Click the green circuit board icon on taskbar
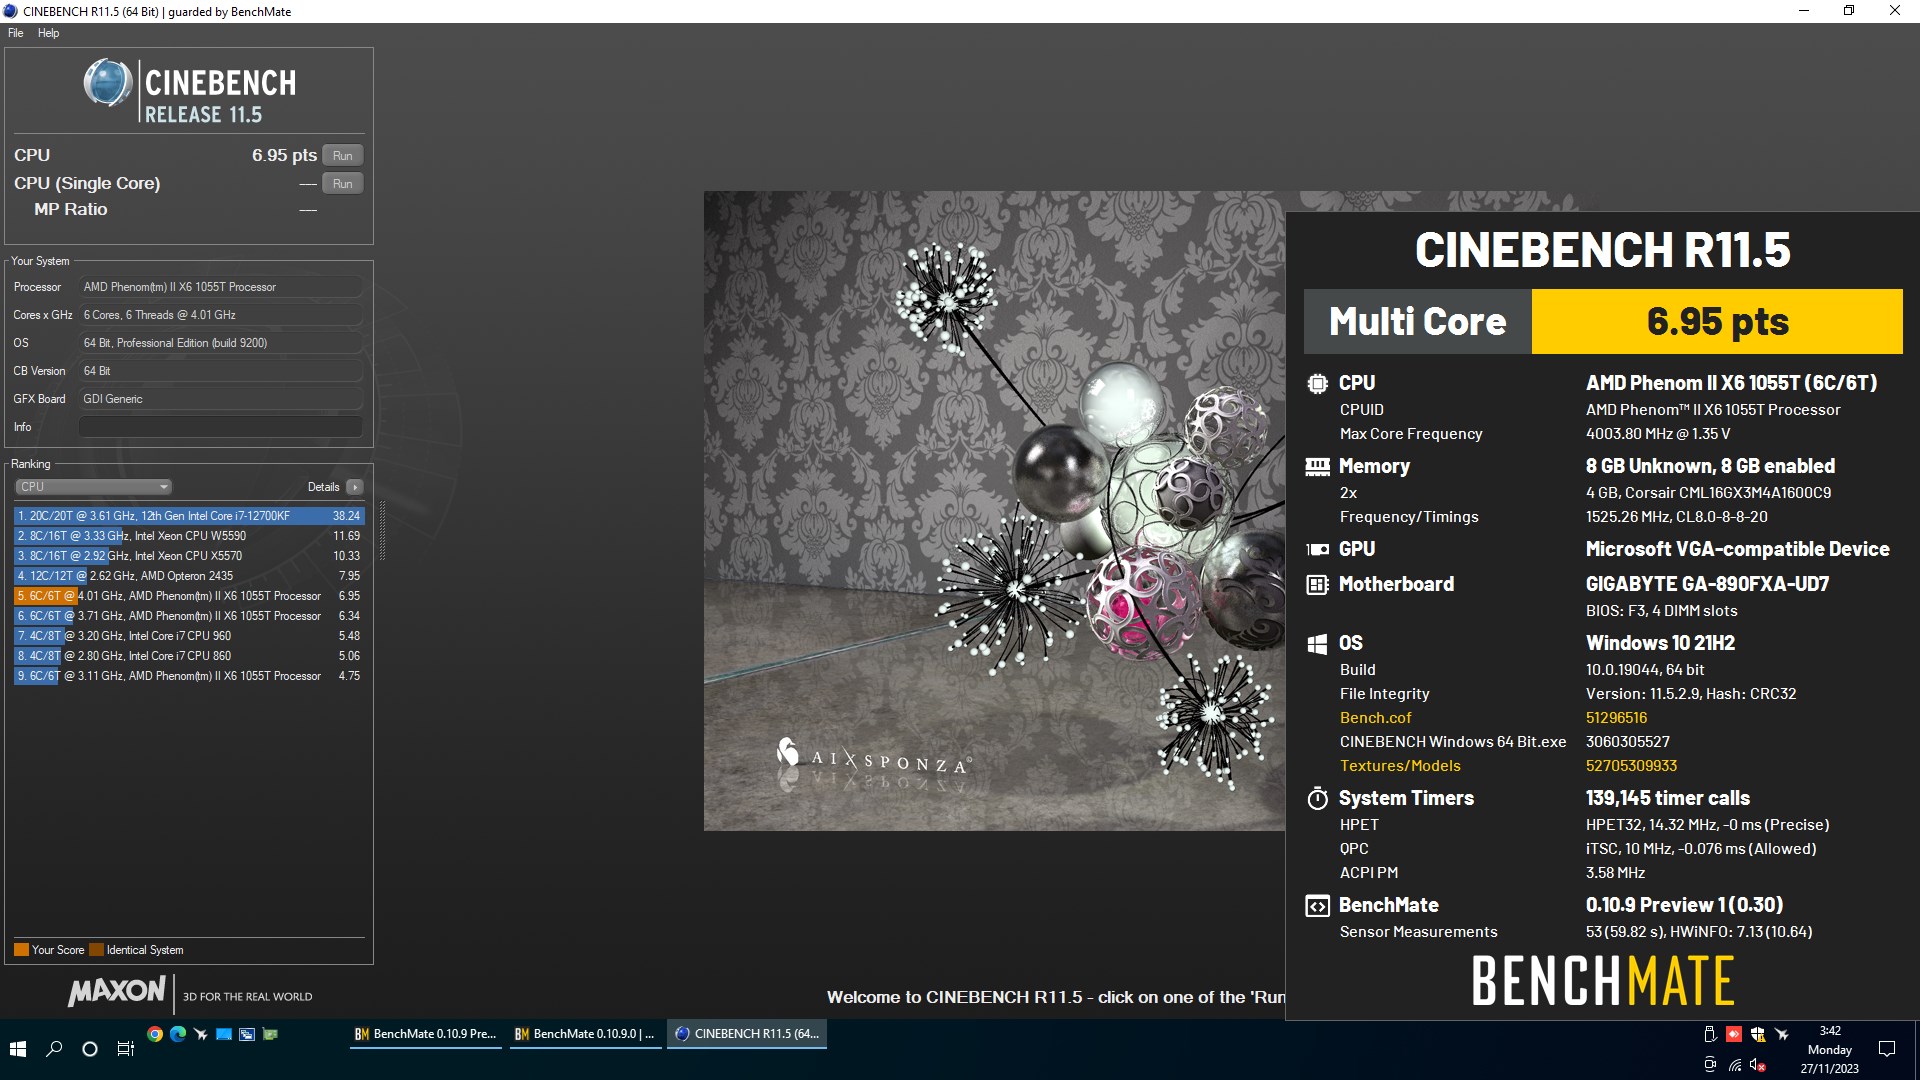This screenshot has height=1080, width=1920. click(270, 1034)
